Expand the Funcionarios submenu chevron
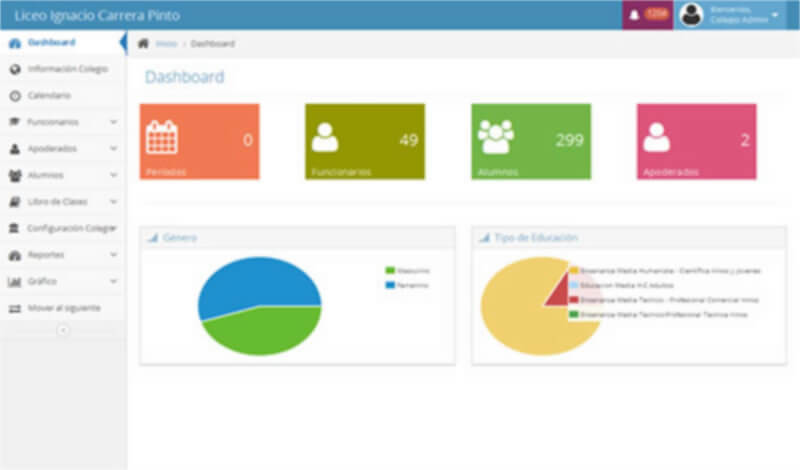Image resolution: width=800 pixels, height=470 pixels. (113, 122)
